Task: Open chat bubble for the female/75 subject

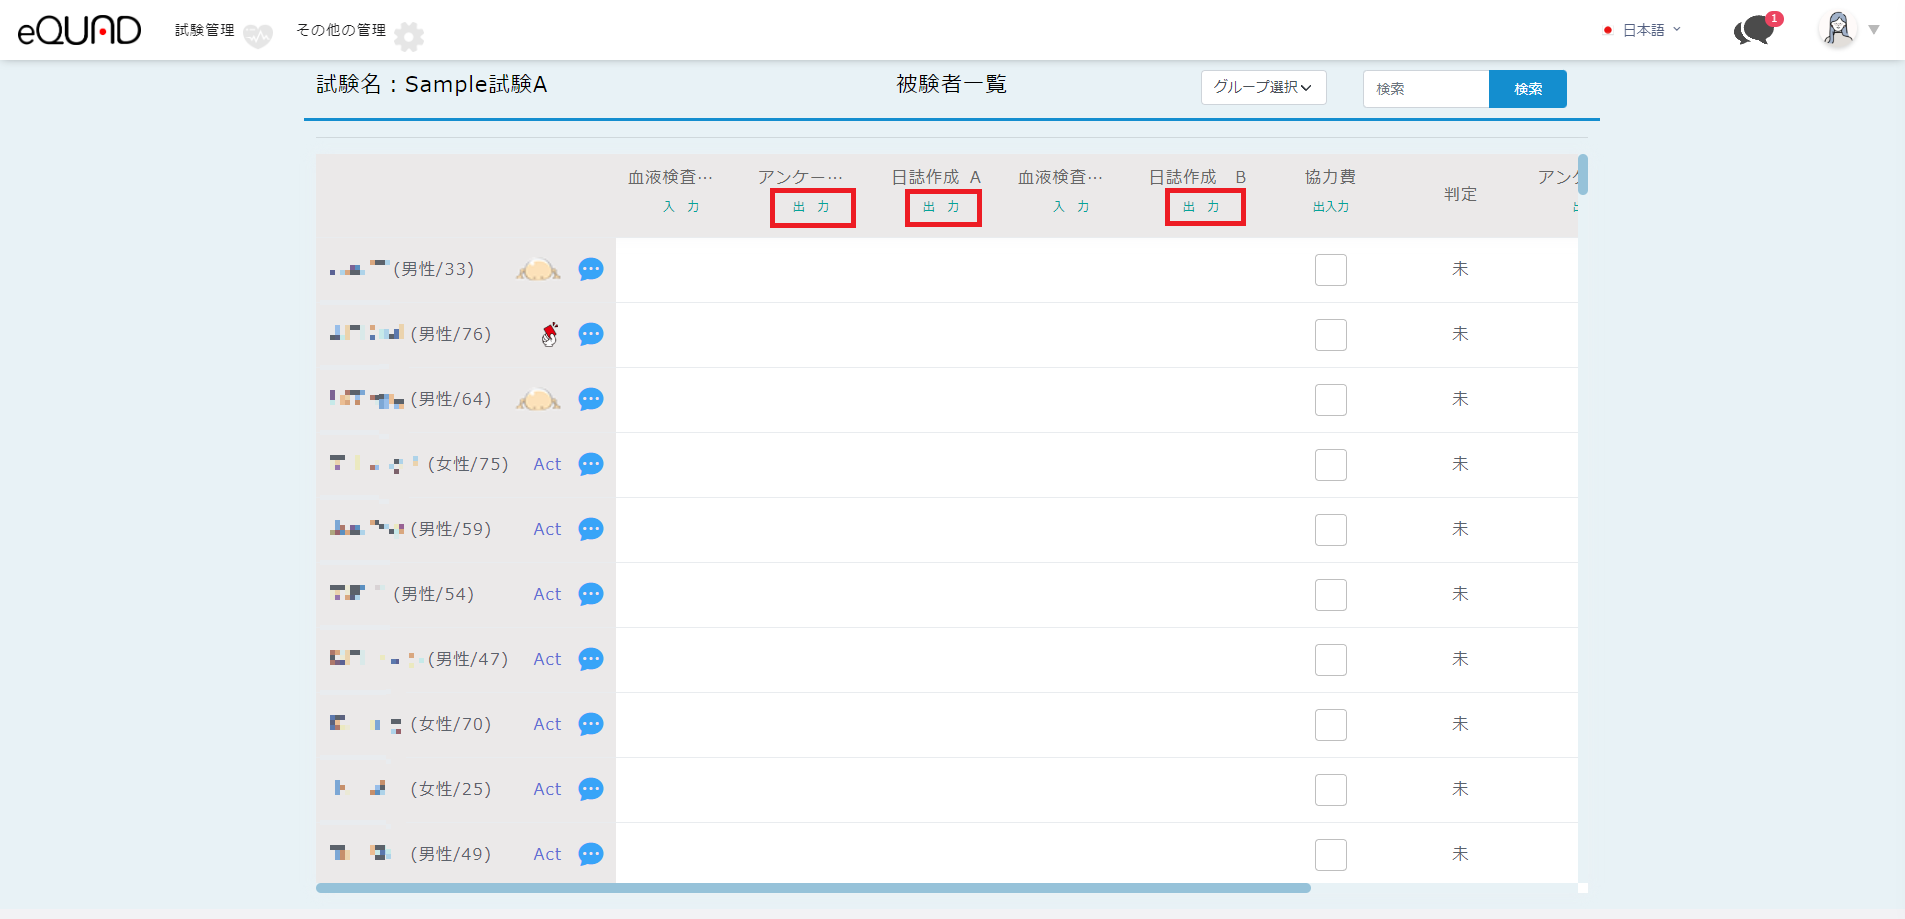Action: click(591, 465)
